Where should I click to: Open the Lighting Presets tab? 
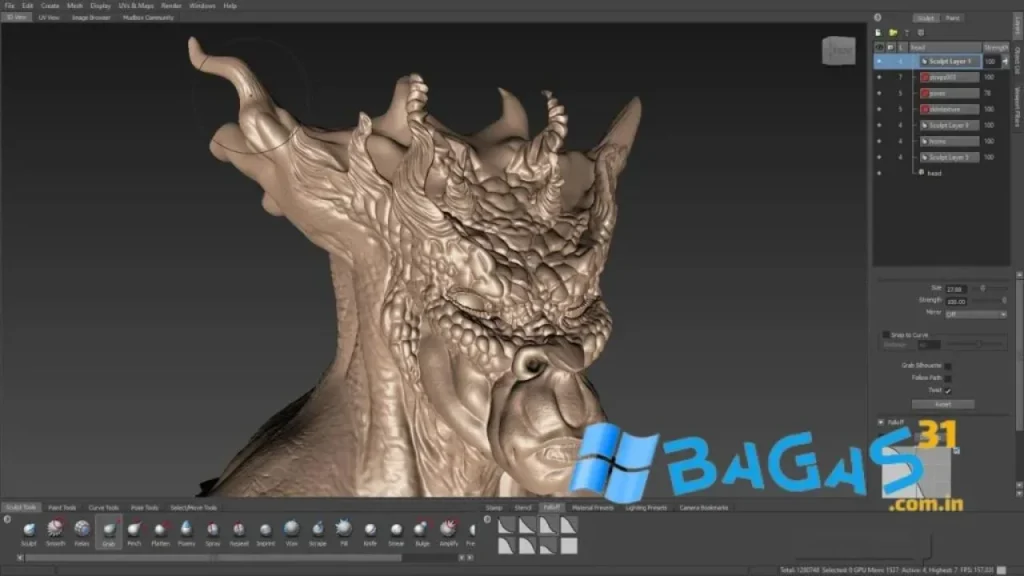click(x=646, y=507)
